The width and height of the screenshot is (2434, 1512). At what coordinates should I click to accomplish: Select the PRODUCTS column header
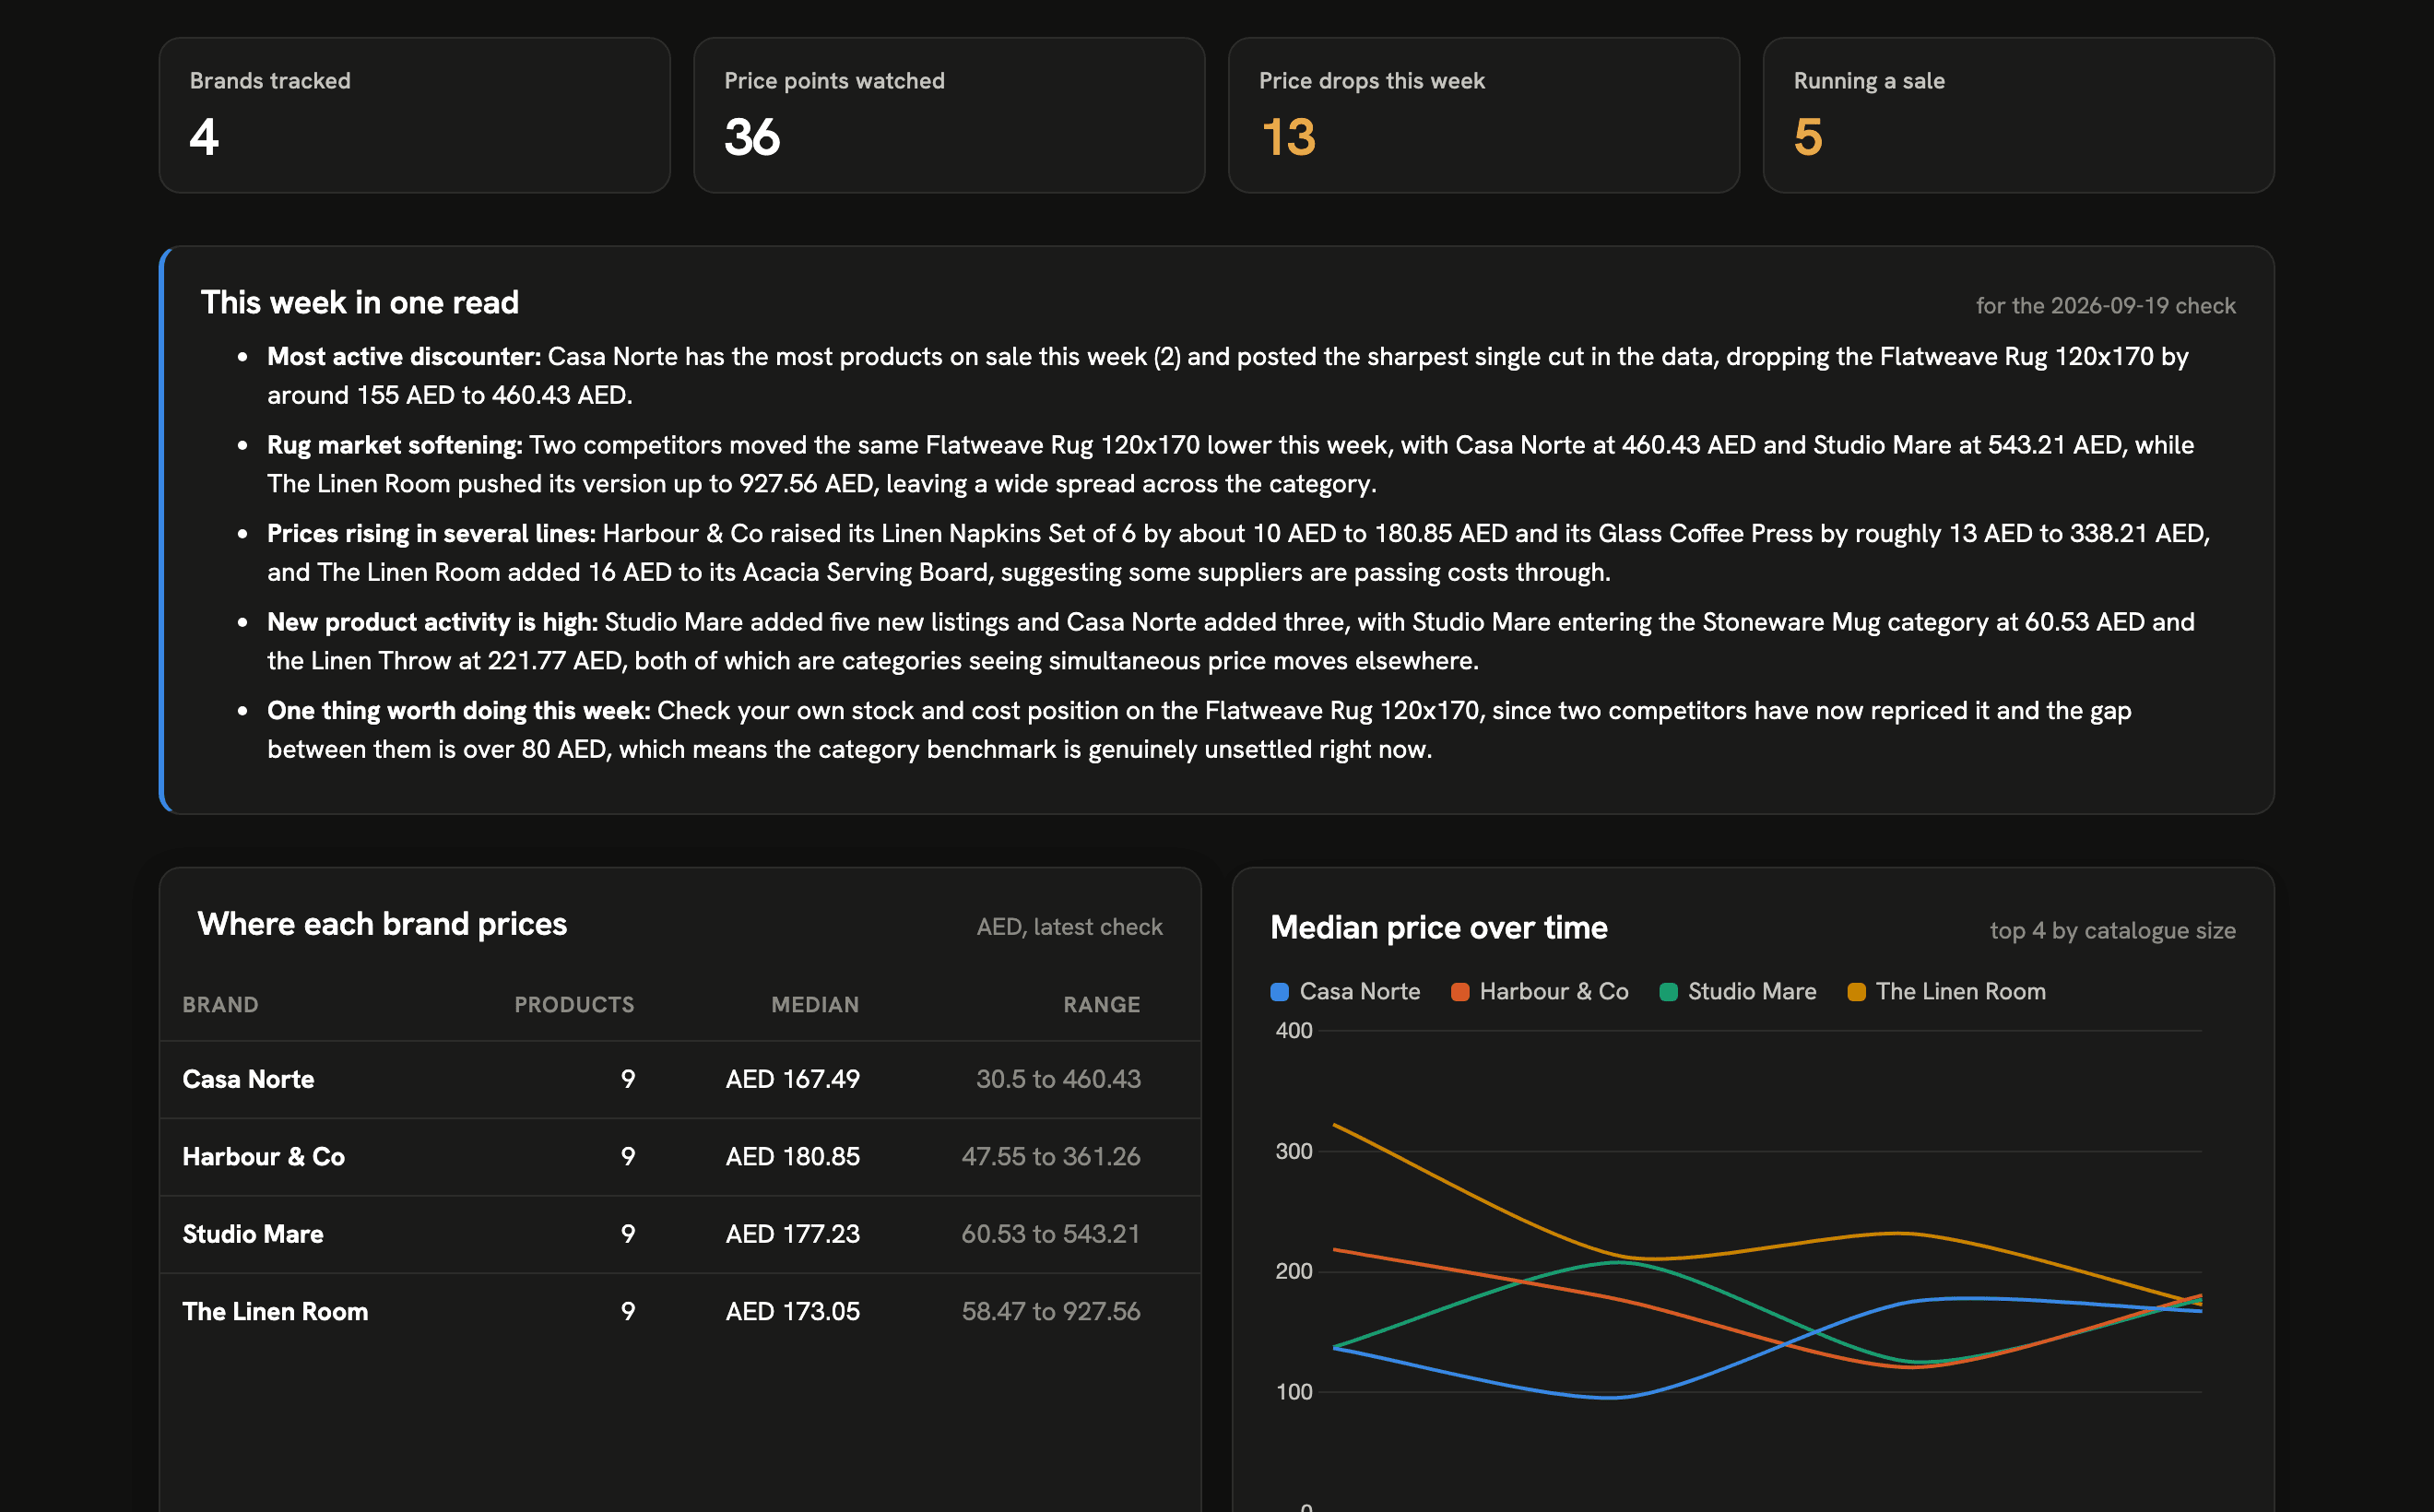click(574, 1005)
